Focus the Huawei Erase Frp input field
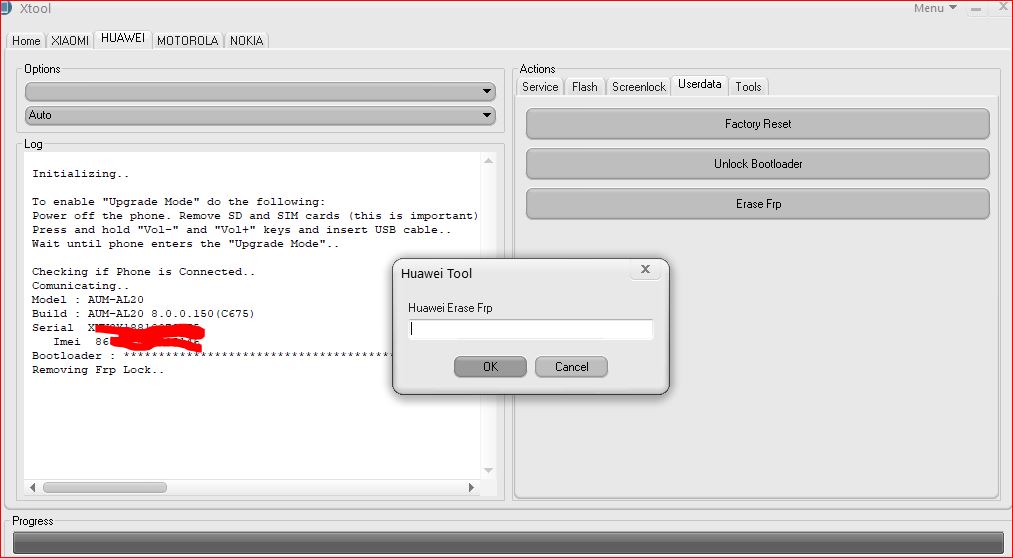Screen dimensions: 1013x558 click(x=530, y=329)
